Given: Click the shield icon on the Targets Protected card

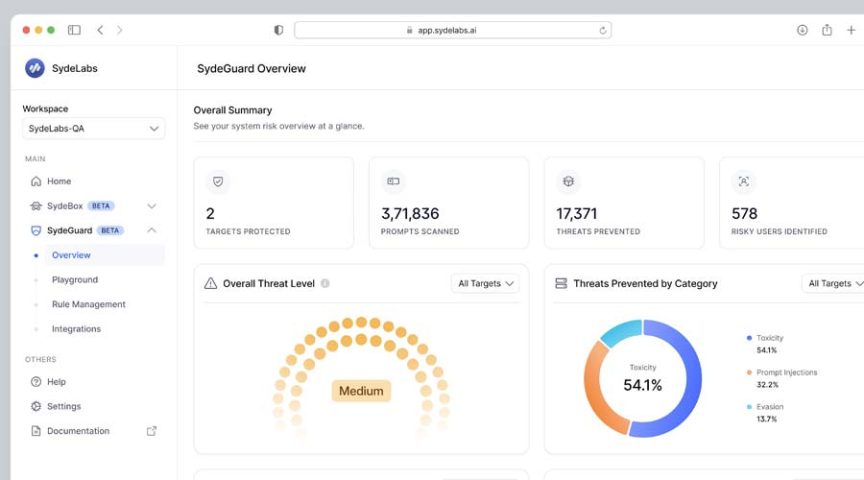Looking at the screenshot, I should point(218,181).
